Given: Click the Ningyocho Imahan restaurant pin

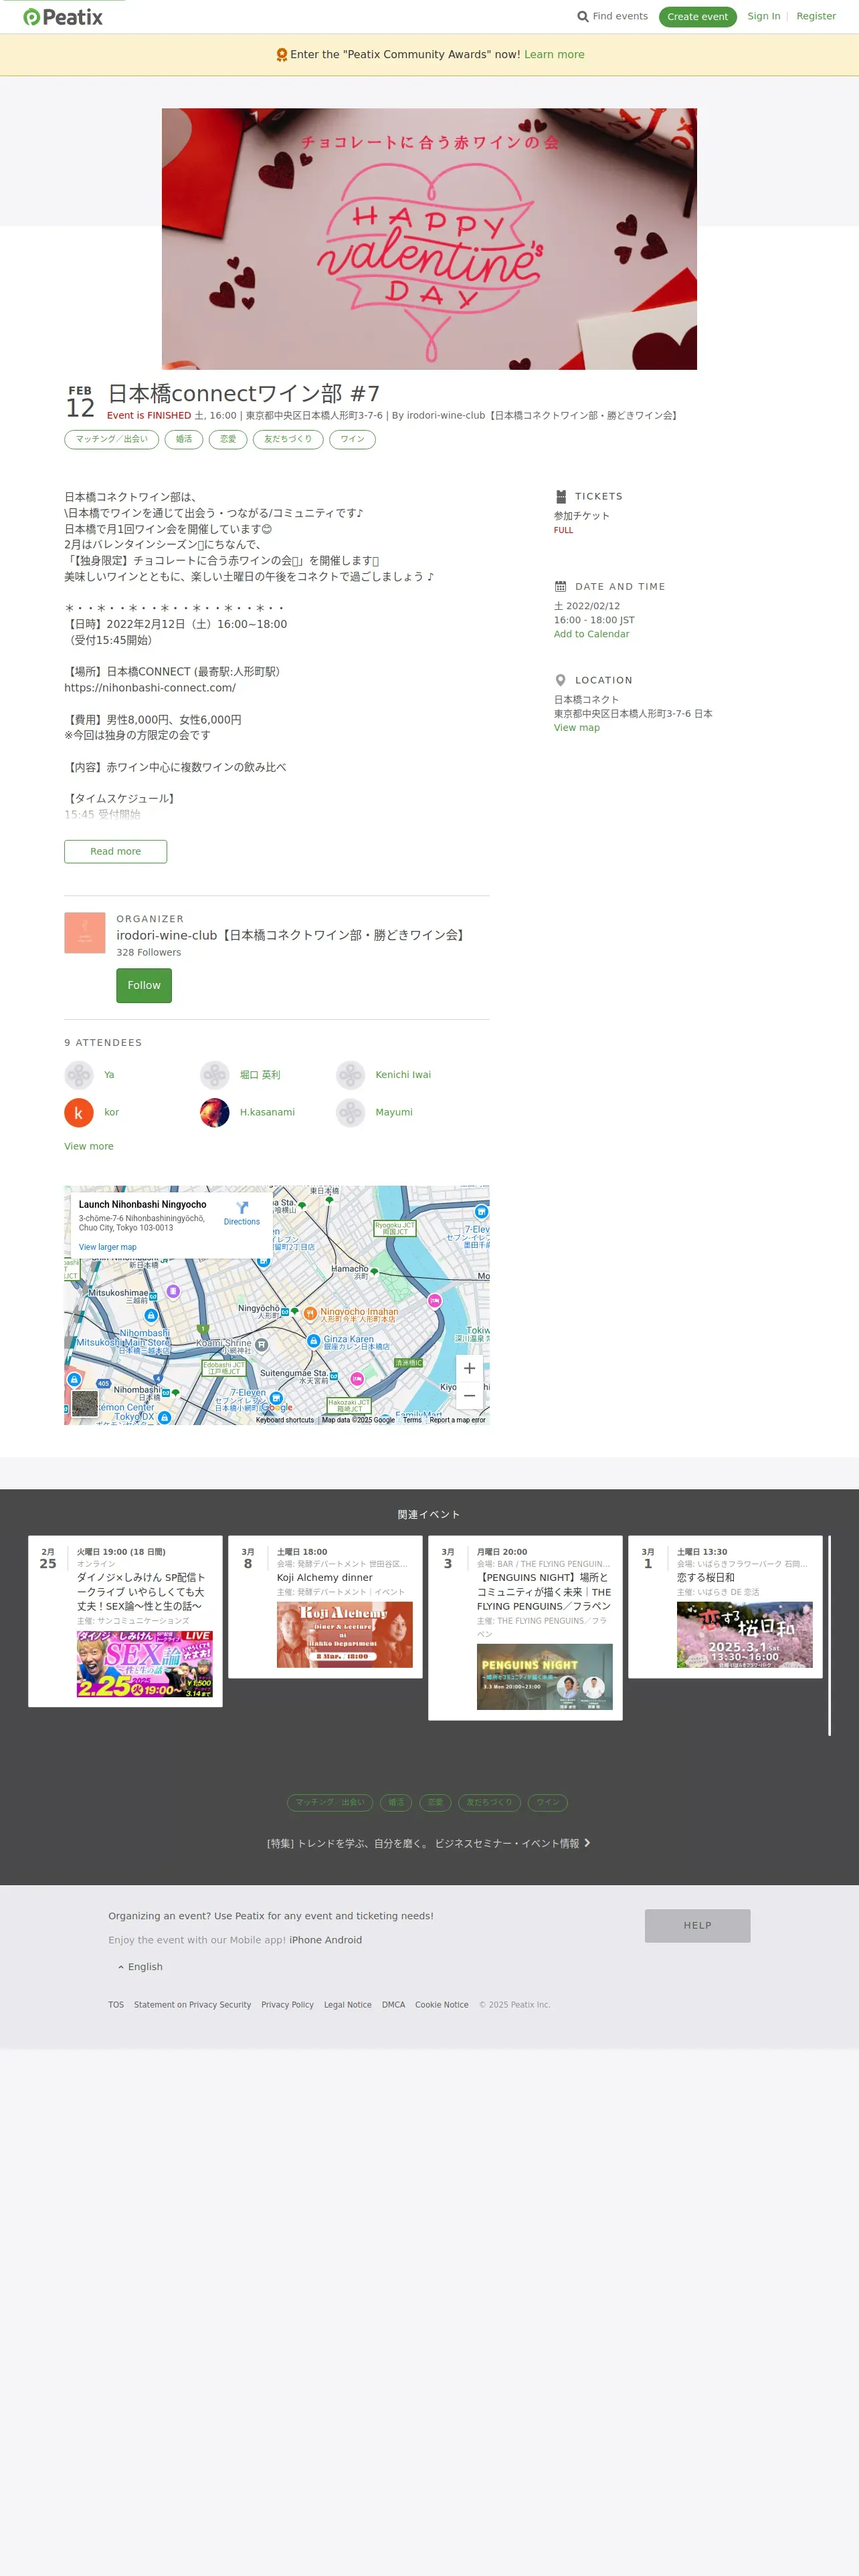Looking at the screenshot, I should [310, 1313].
